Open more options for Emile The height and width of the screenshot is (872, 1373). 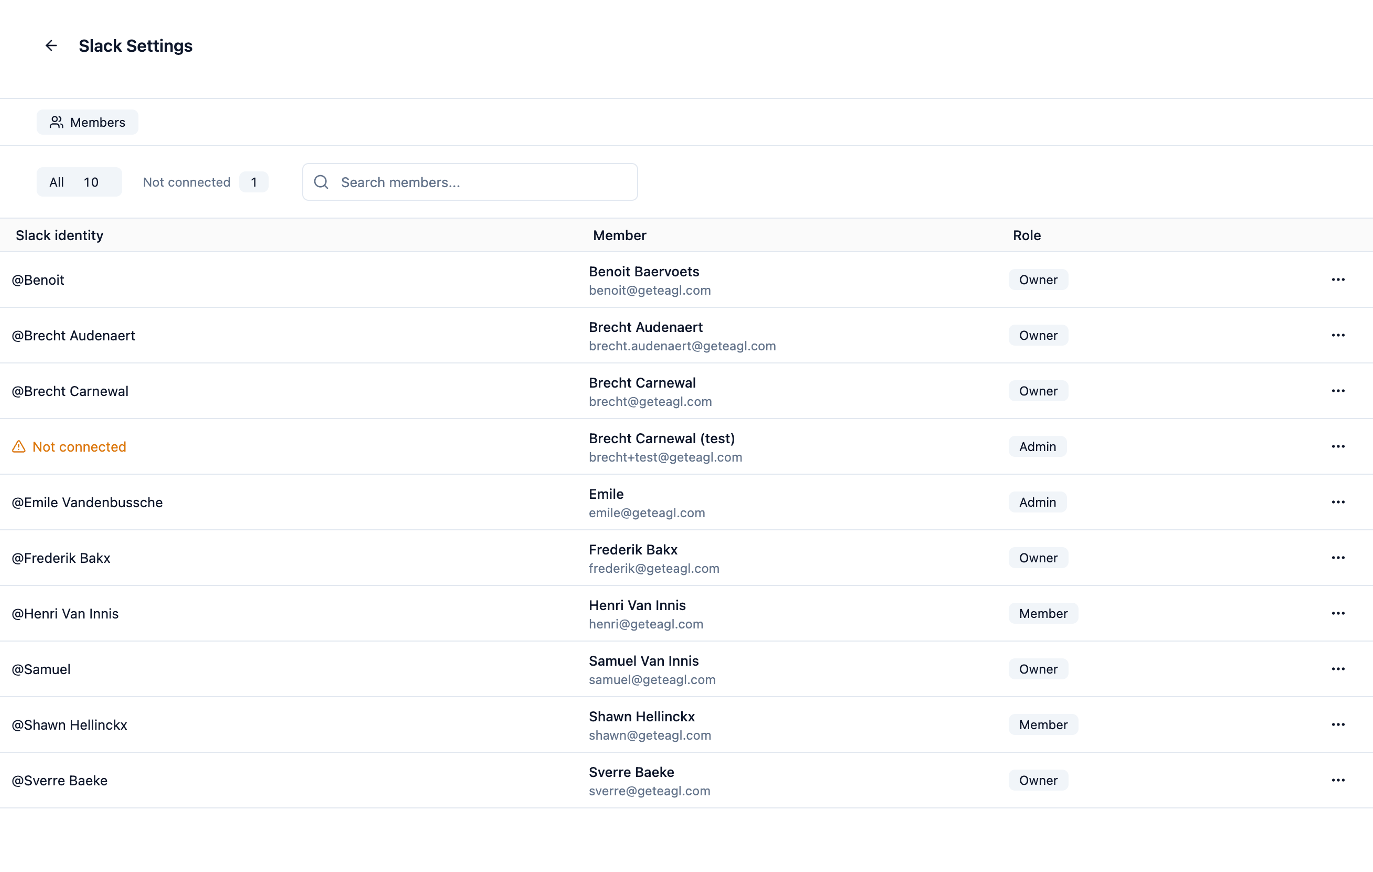click(x=1338, y=502)
